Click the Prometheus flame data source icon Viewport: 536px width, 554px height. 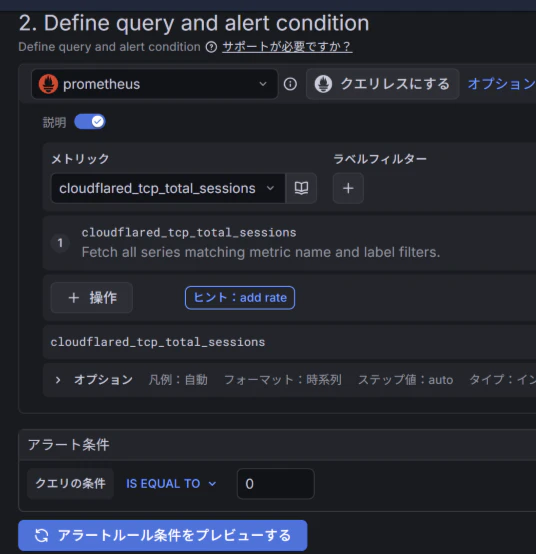tap(48, 84)
